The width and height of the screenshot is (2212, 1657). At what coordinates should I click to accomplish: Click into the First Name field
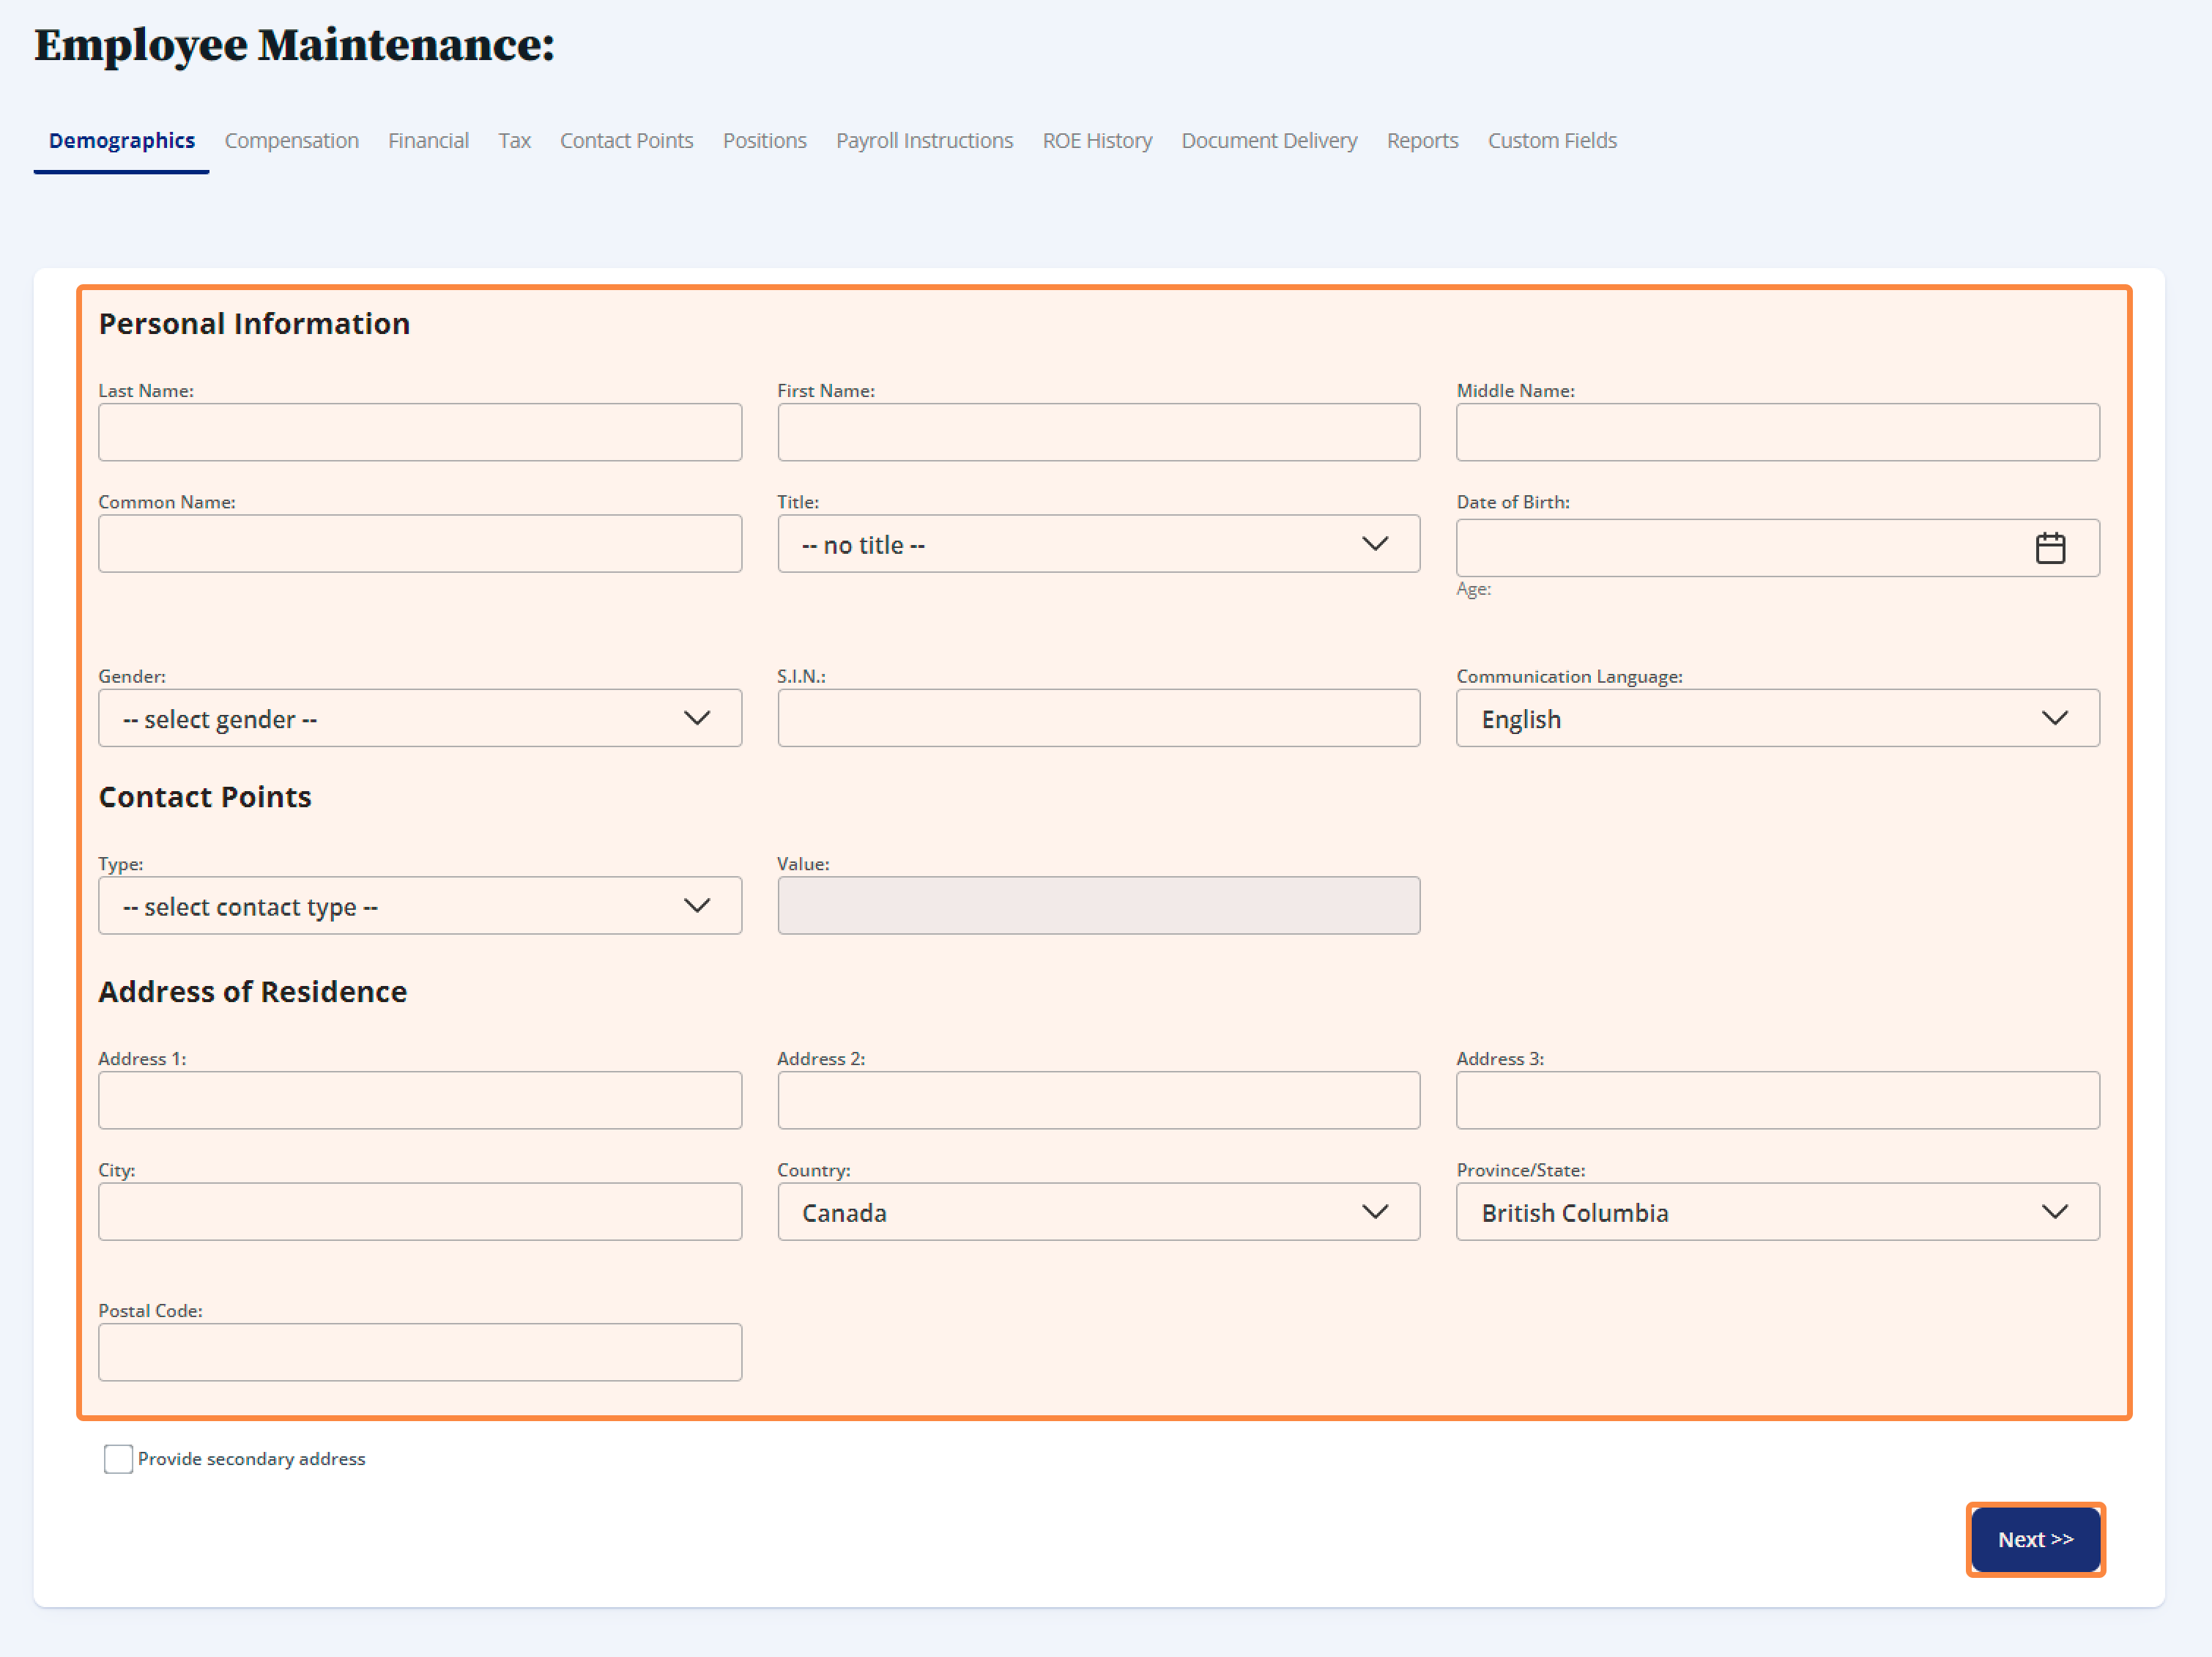pyautogui.click(x=1098, y=432)
